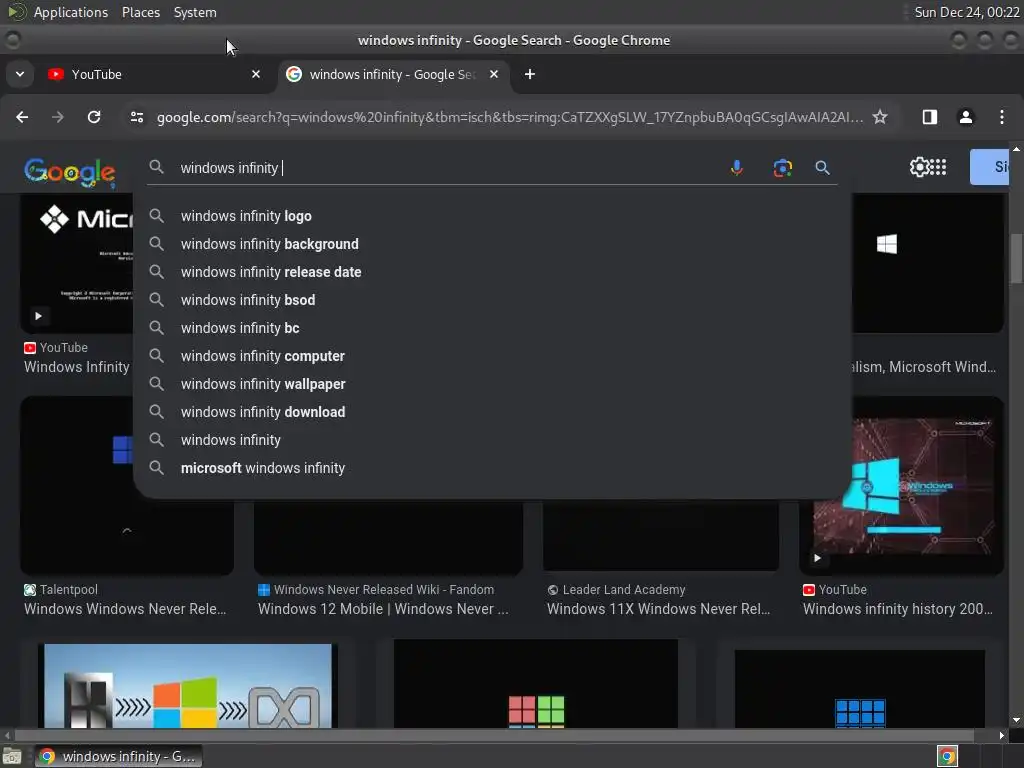Select the windows infinity Google Search tab

click(394, 74)
